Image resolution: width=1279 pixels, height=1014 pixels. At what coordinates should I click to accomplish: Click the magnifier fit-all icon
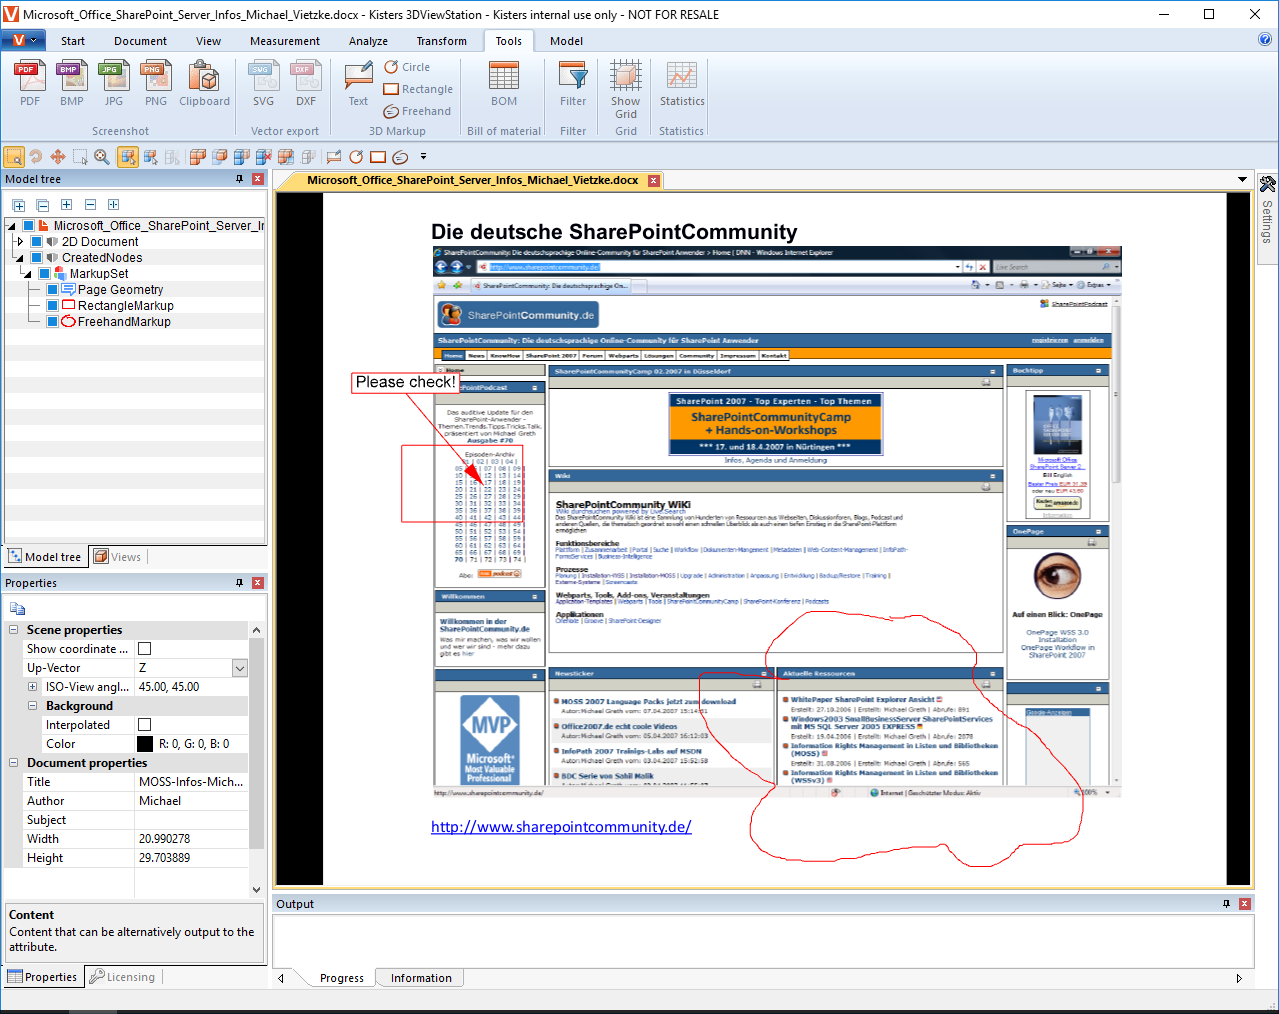tap(102, 157)
